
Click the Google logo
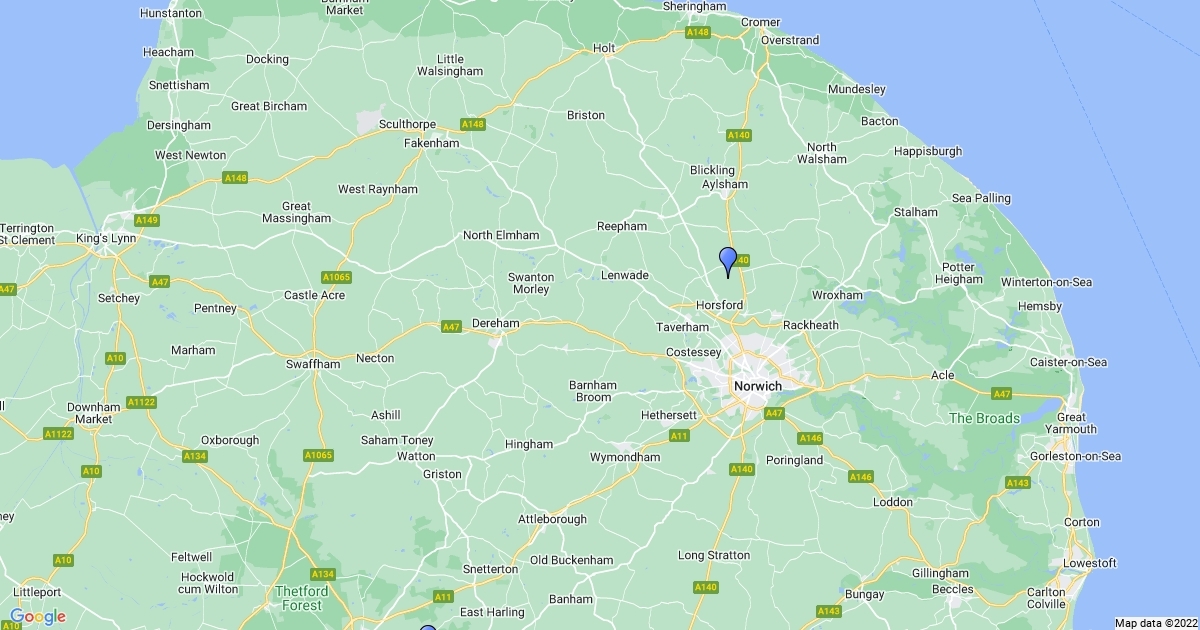(38, 616)
